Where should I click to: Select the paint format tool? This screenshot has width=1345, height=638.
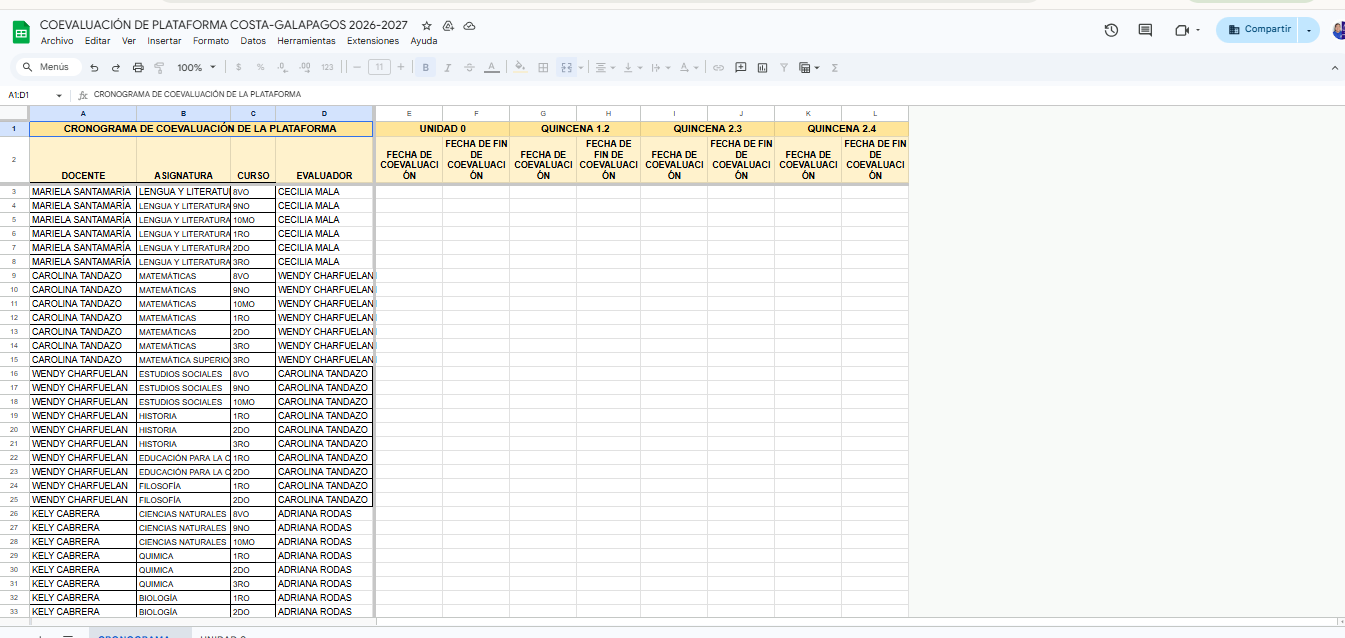159,68
